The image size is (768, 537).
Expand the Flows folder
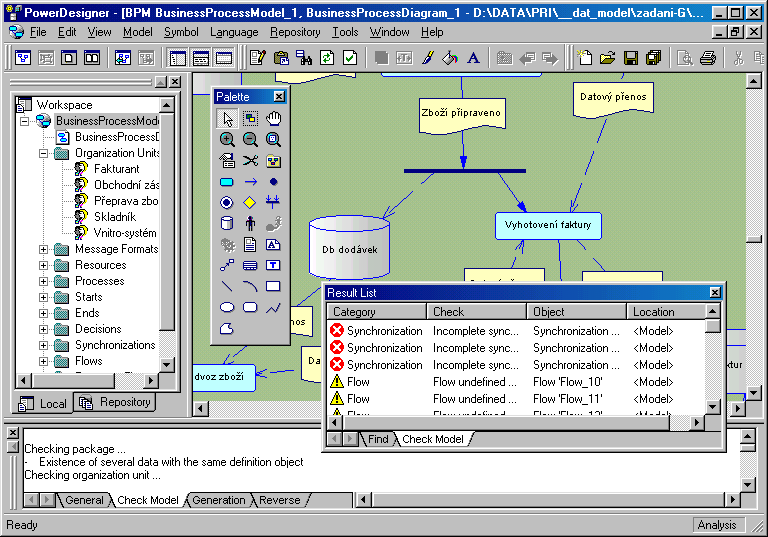[43, 361]
